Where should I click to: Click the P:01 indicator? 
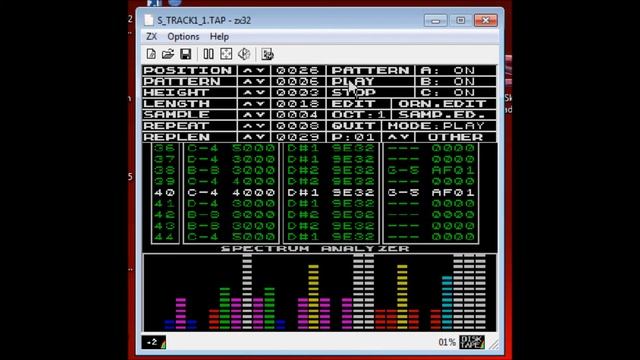point(353,137)
